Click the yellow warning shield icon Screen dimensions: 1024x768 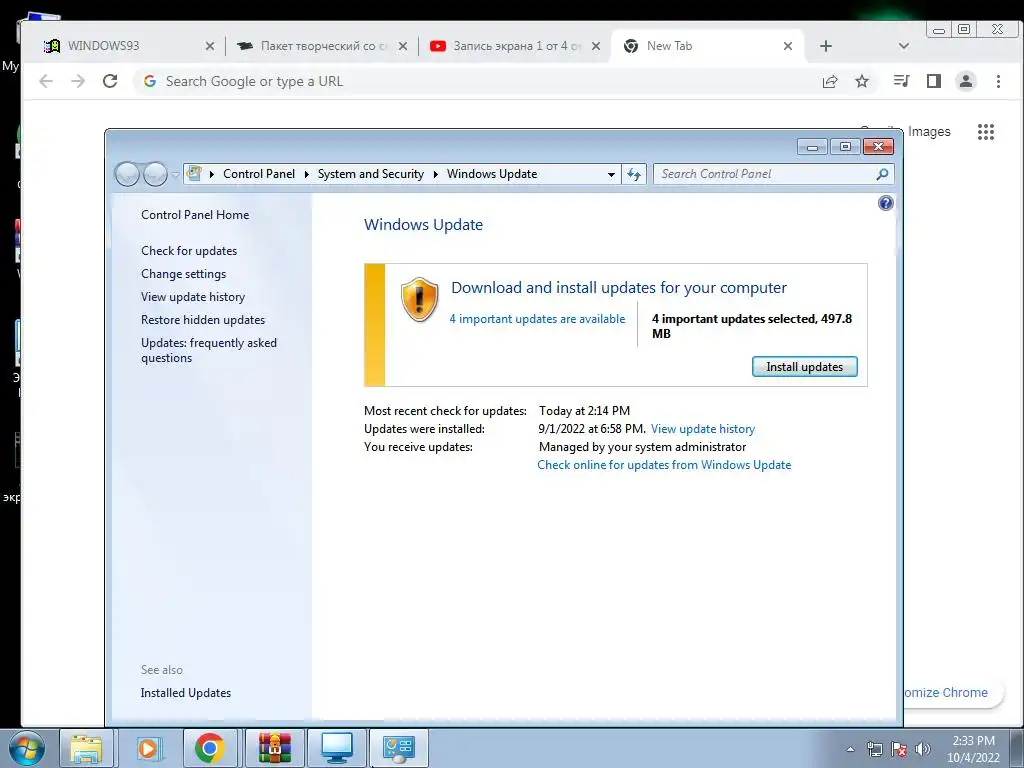point(419,299)
